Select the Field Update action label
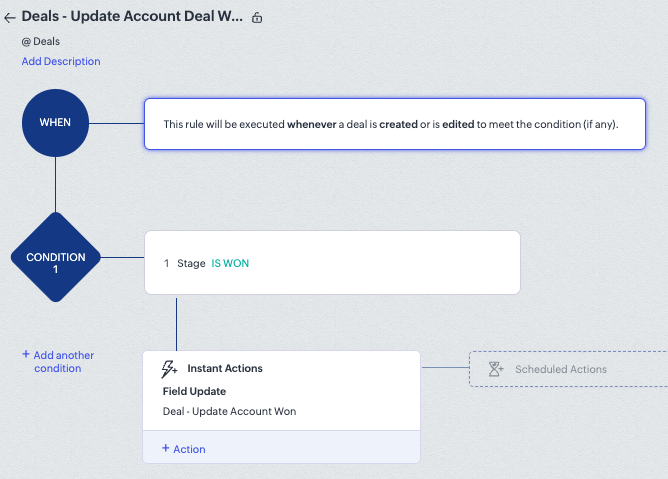Image resolution: width=668 pixels, height=479 pixels. [194, 391]
